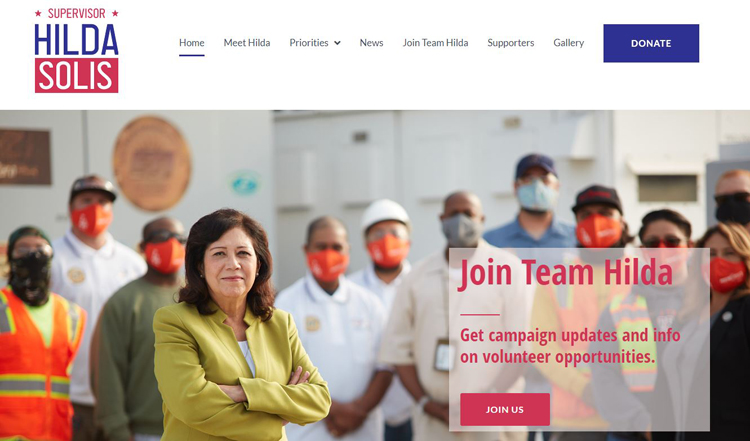
Task: Open the Gallery nav link
Action: (569, 43)
